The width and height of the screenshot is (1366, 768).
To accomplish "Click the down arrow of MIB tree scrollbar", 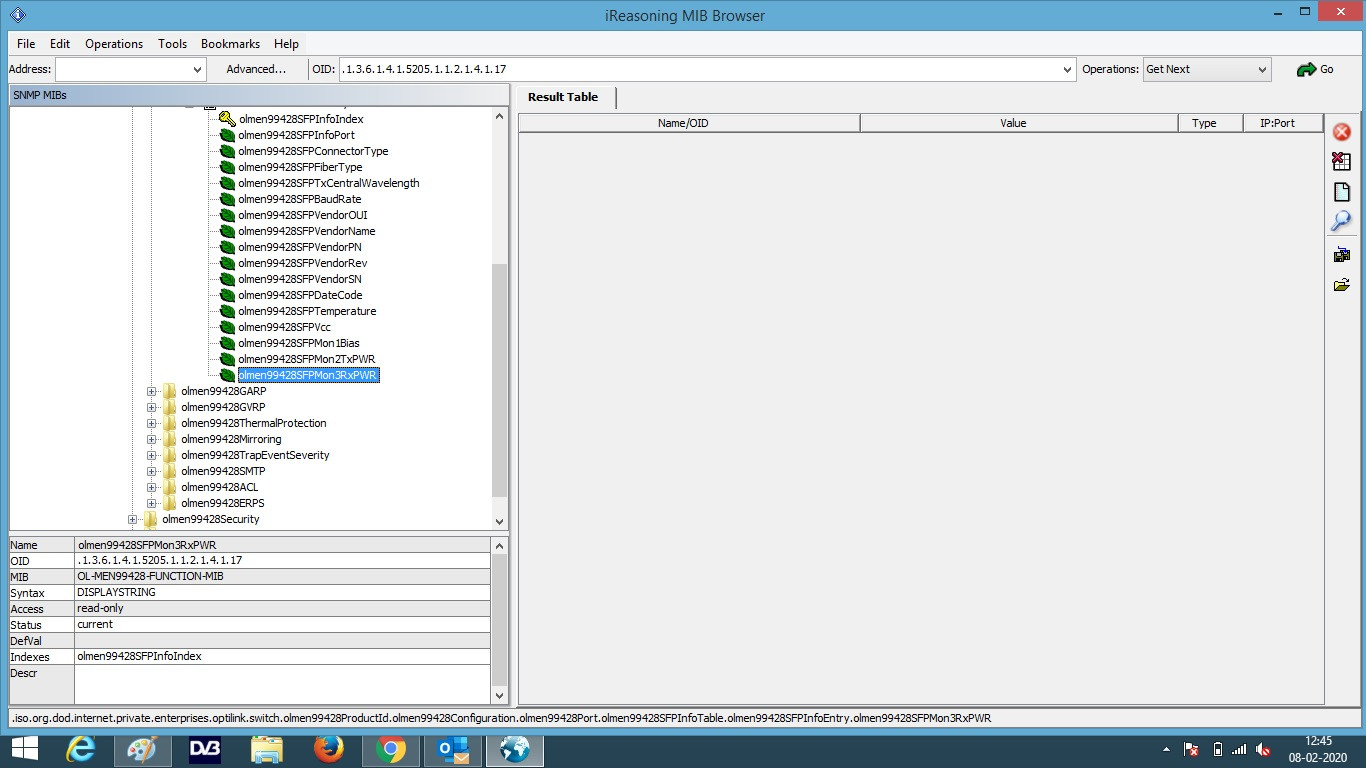I will click(500, 521).
